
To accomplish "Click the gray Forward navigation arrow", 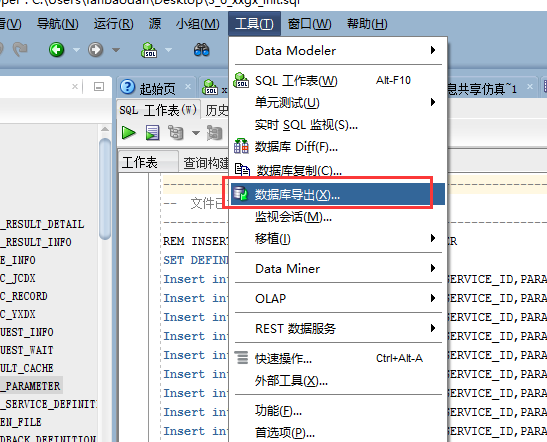I will click(95, 50).
